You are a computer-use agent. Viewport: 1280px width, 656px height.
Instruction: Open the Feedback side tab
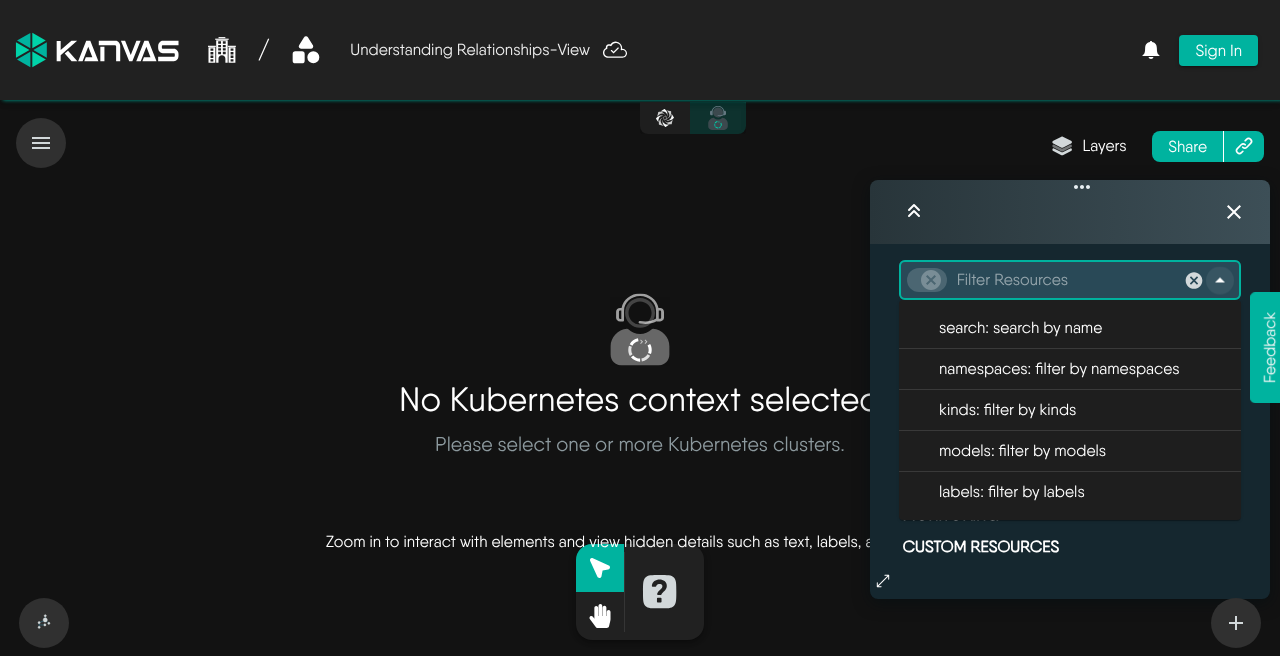click(1266, 347)
